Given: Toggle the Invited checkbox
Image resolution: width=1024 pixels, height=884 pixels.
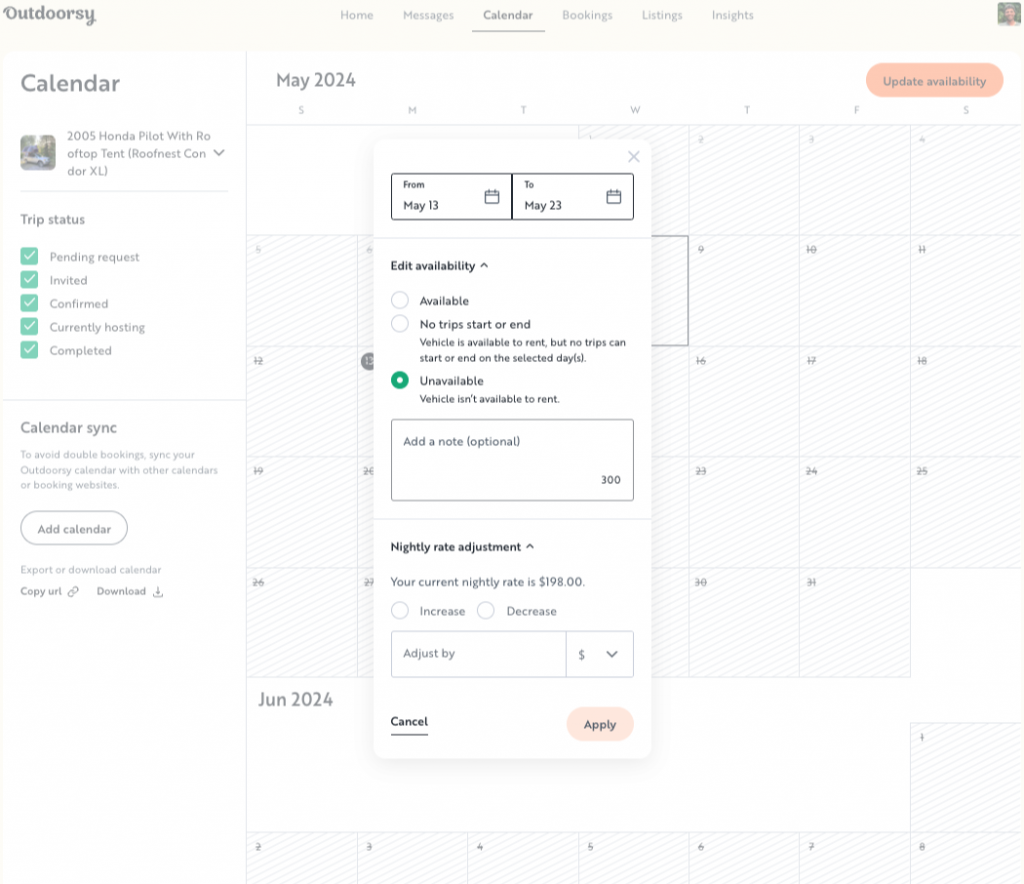Looking at the screenshot, I should click(x=29, y=279).
